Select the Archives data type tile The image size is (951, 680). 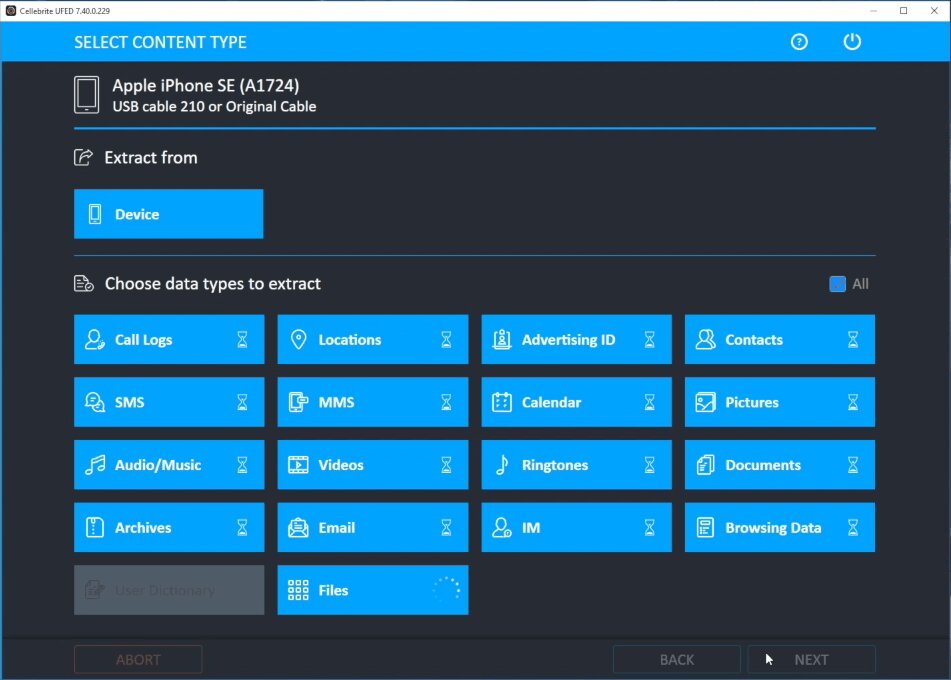169,527
